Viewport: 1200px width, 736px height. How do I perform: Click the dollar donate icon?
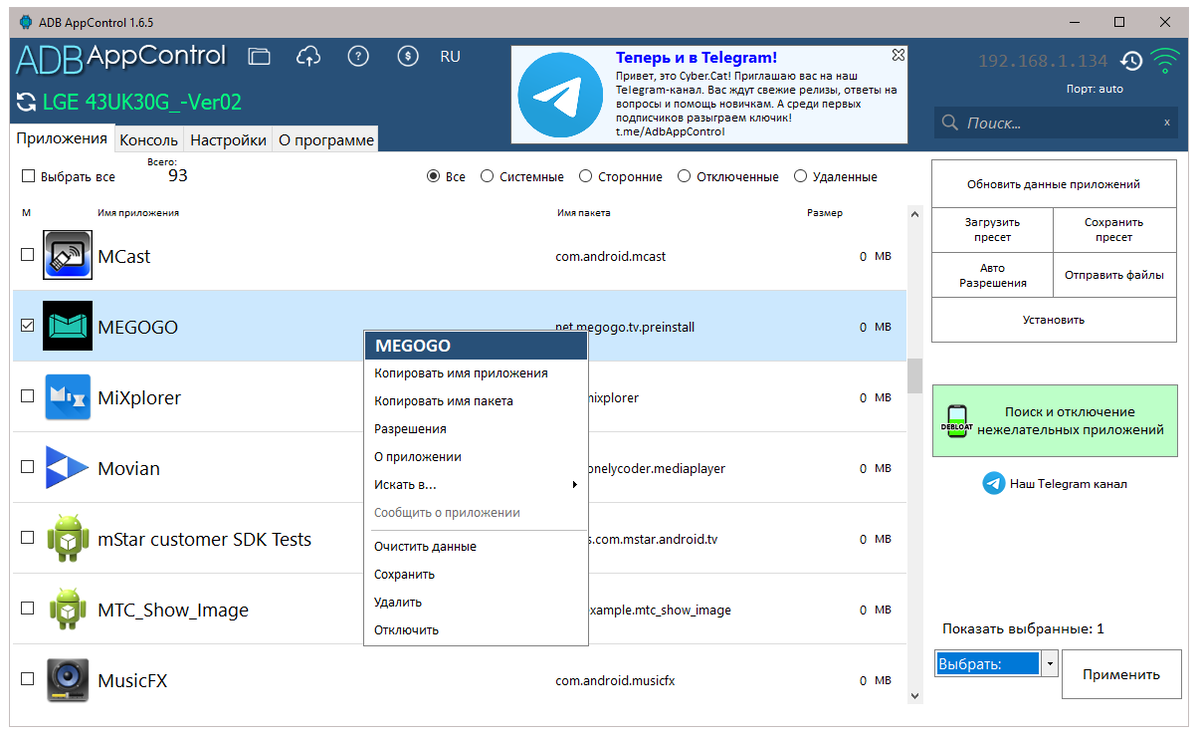407,57
